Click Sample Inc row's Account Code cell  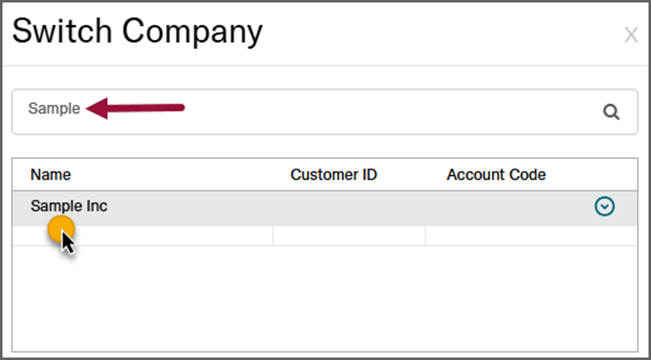(507, 208)
